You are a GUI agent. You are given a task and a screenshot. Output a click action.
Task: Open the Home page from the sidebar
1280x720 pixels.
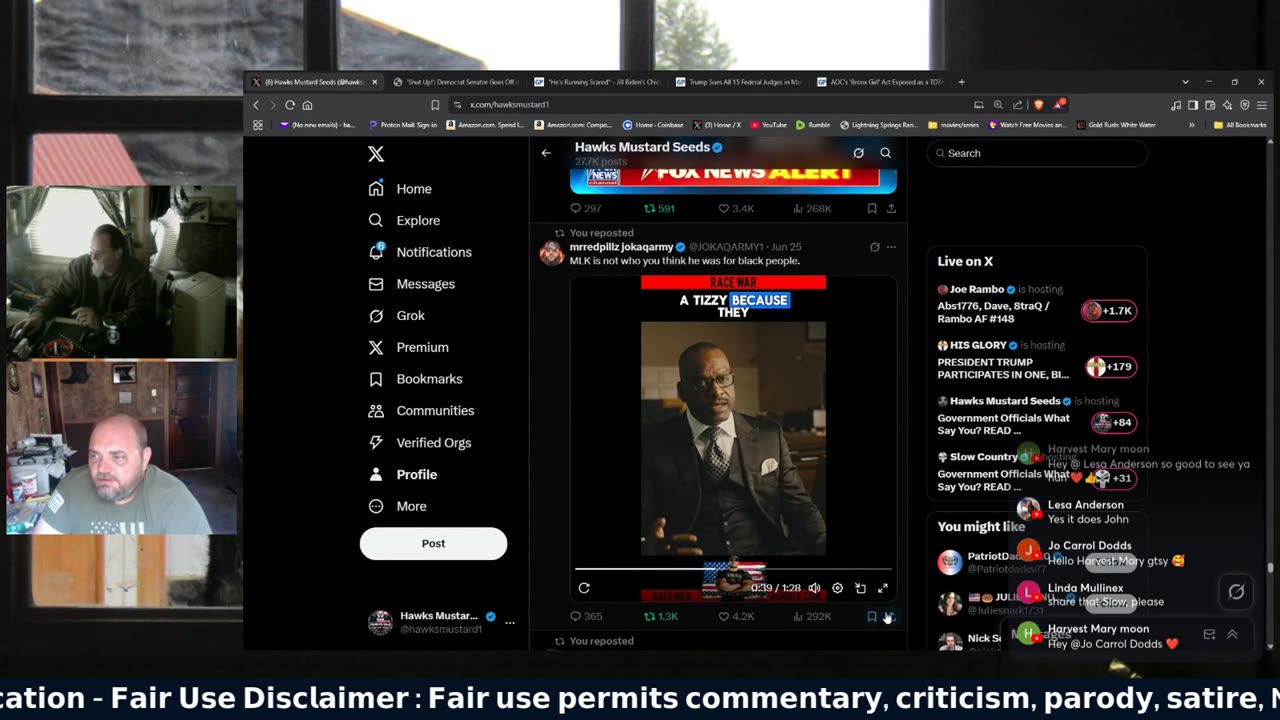400,189
